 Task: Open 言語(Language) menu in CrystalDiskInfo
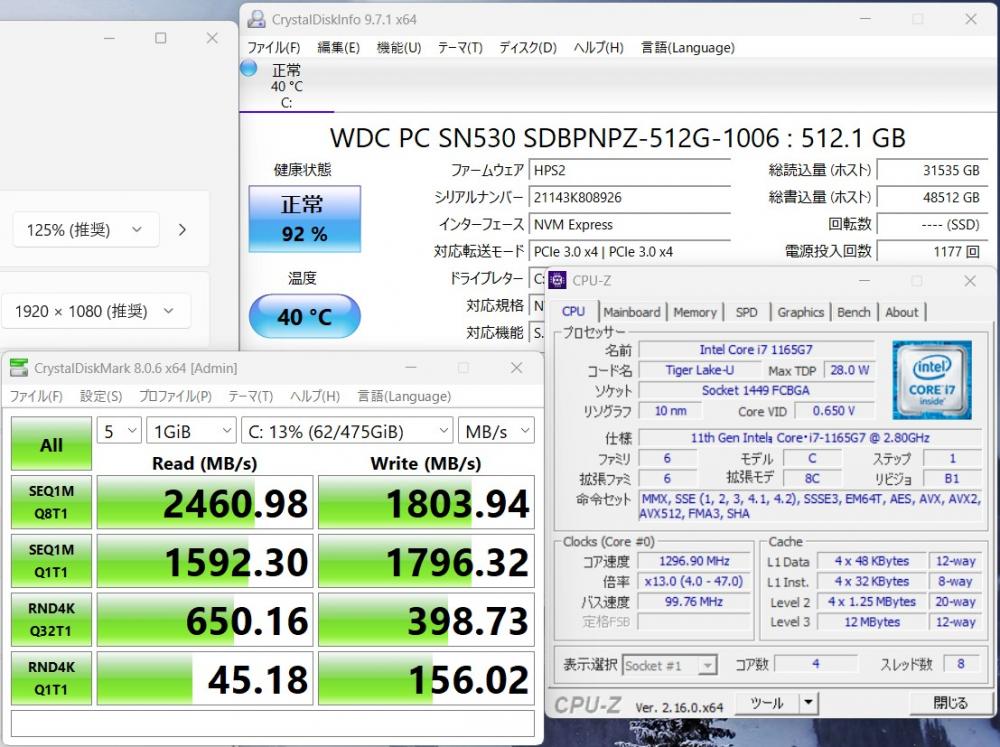(x=688, y=48)
